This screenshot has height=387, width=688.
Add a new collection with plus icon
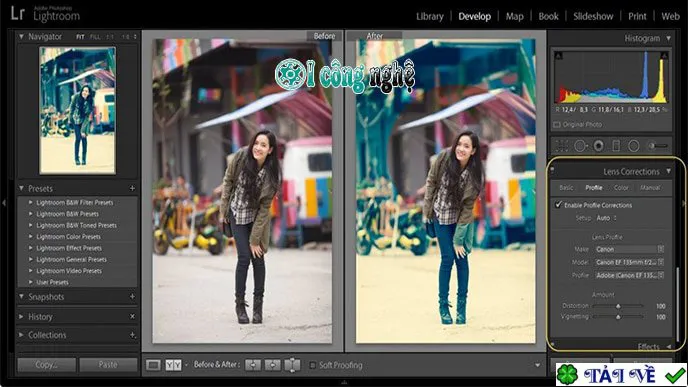[x=133, y=335]
